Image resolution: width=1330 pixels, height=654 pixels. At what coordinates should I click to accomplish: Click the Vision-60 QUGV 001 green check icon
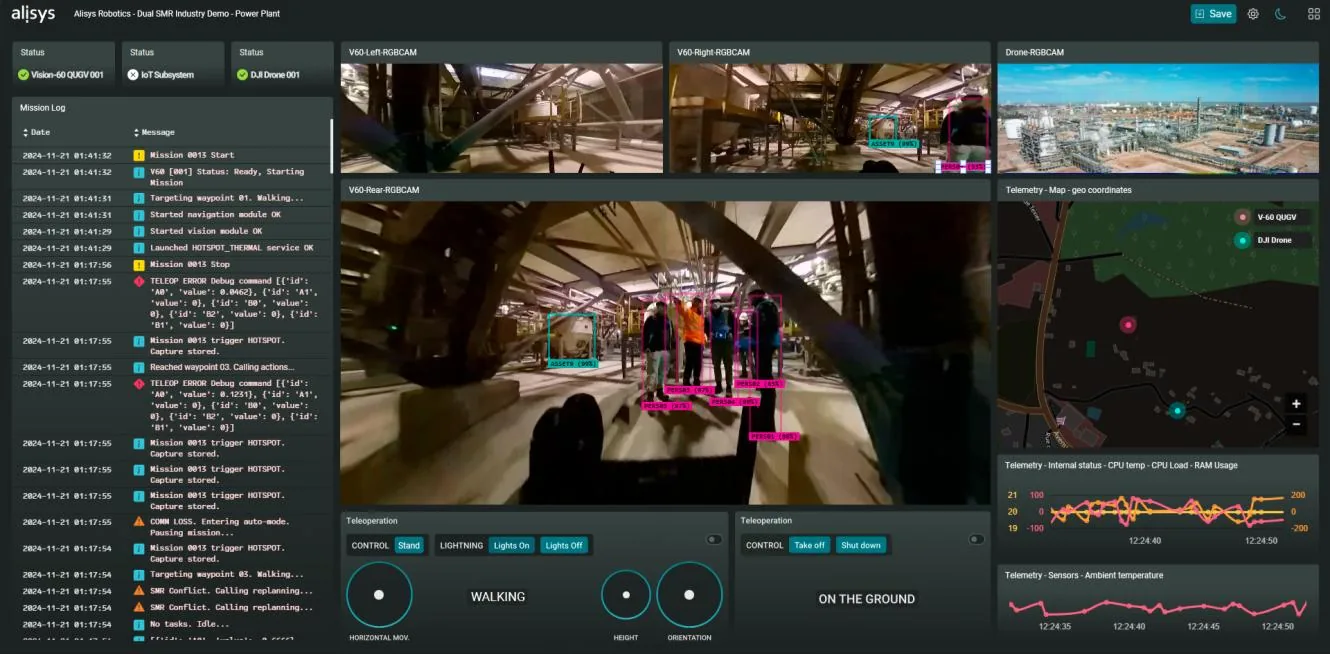click(23, 74)
